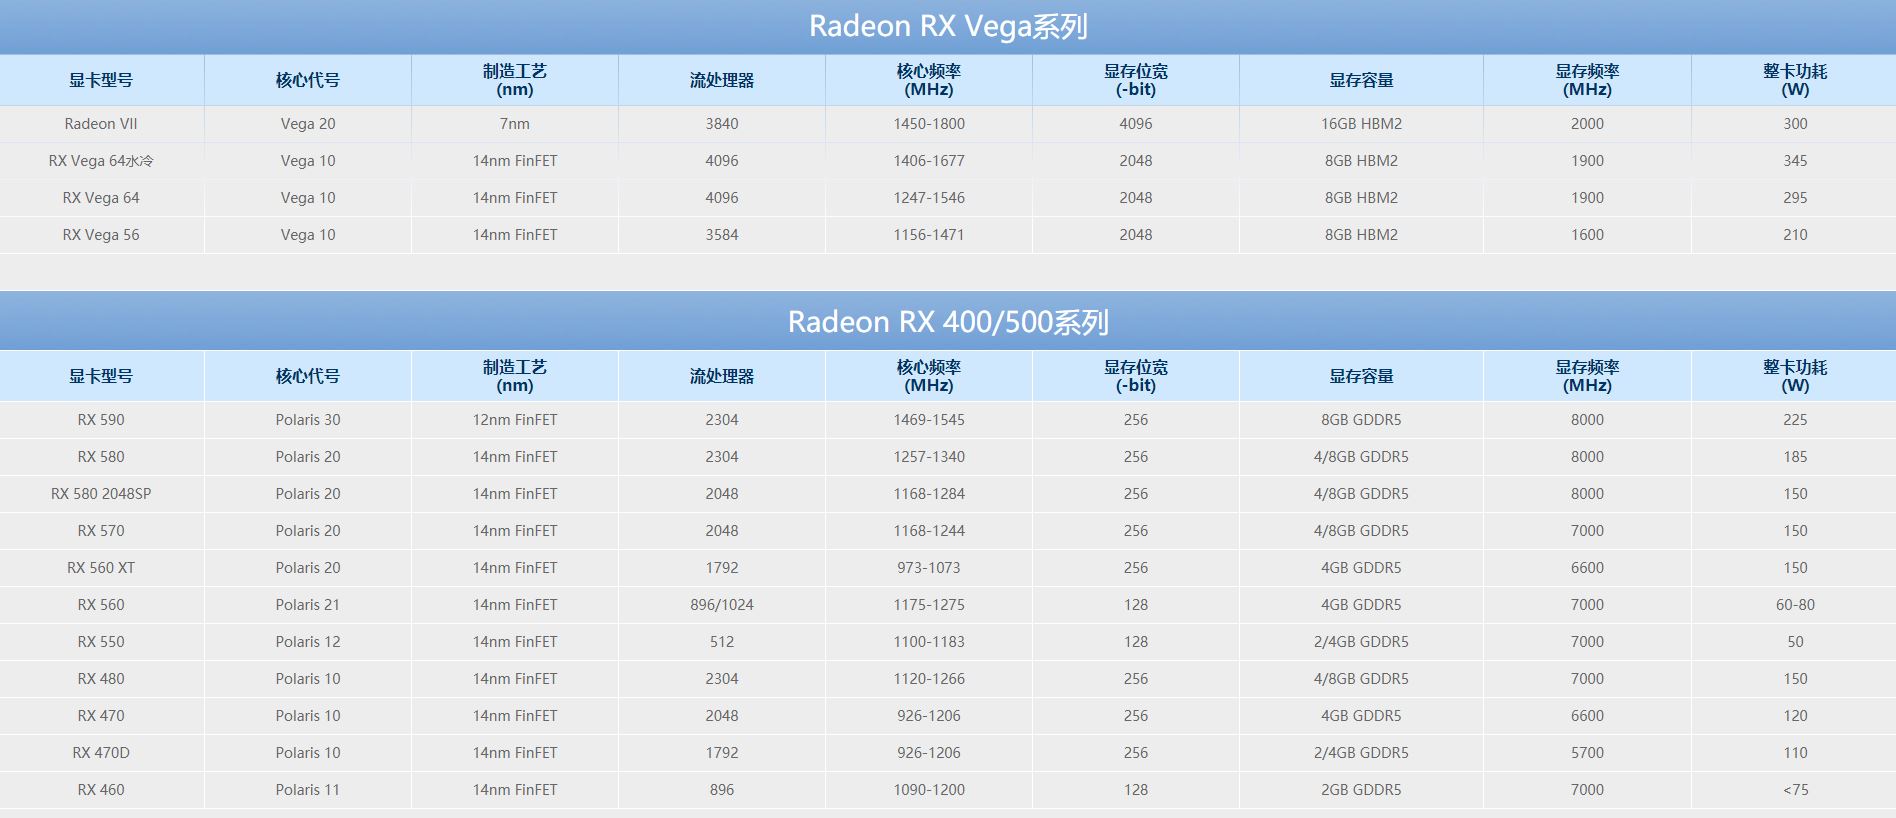Click the 973-1073 core frequency cell
Screen dimensions: 1896x818
[929, 568]
